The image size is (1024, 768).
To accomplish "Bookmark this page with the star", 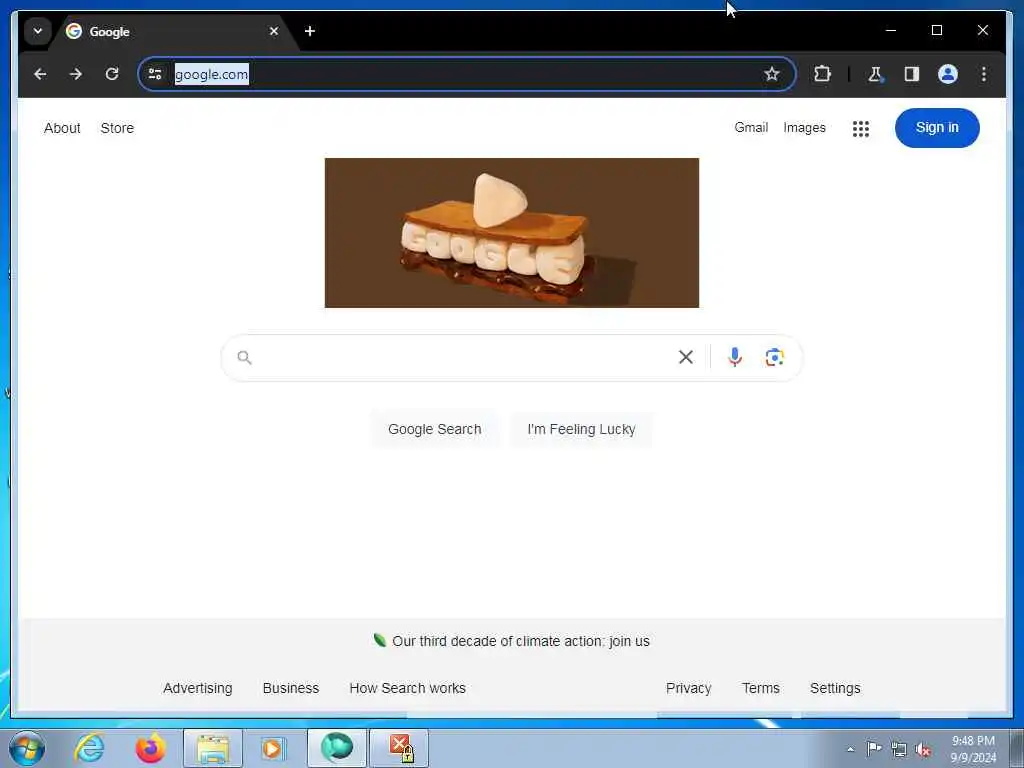I will (771, 74).
